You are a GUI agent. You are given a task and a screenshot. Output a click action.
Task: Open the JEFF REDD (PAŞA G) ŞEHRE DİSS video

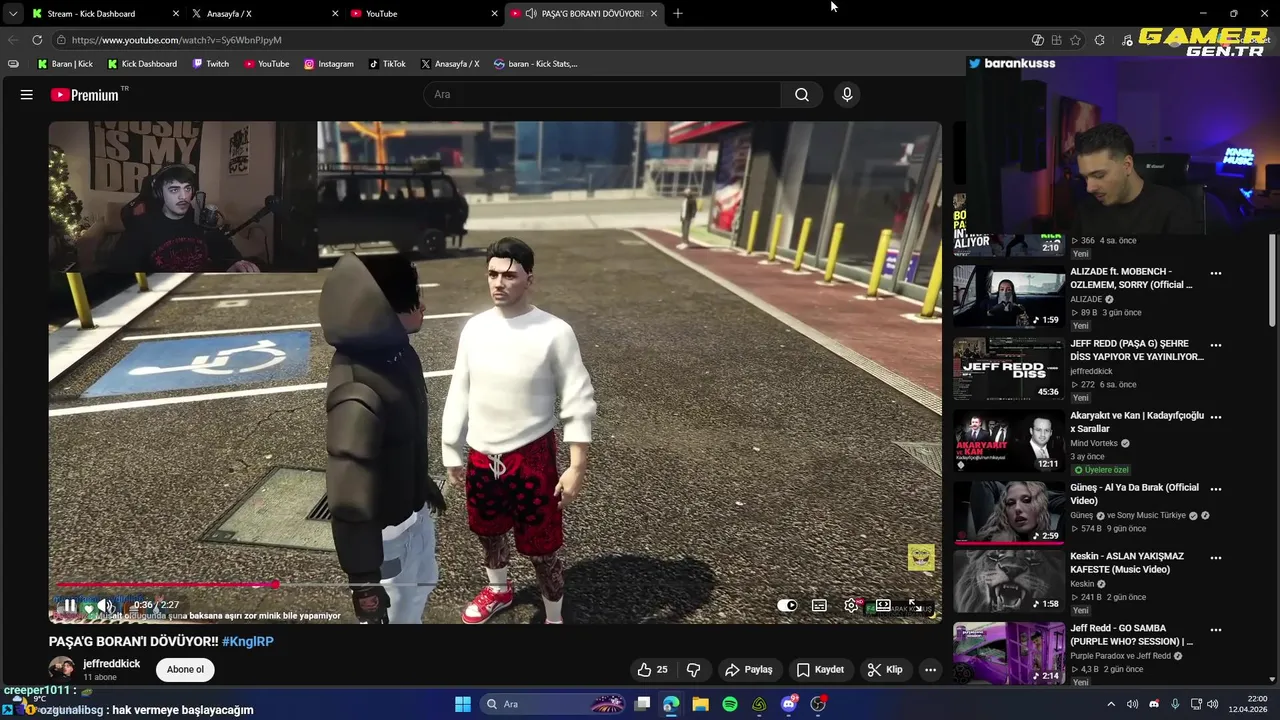point(1008,368)
